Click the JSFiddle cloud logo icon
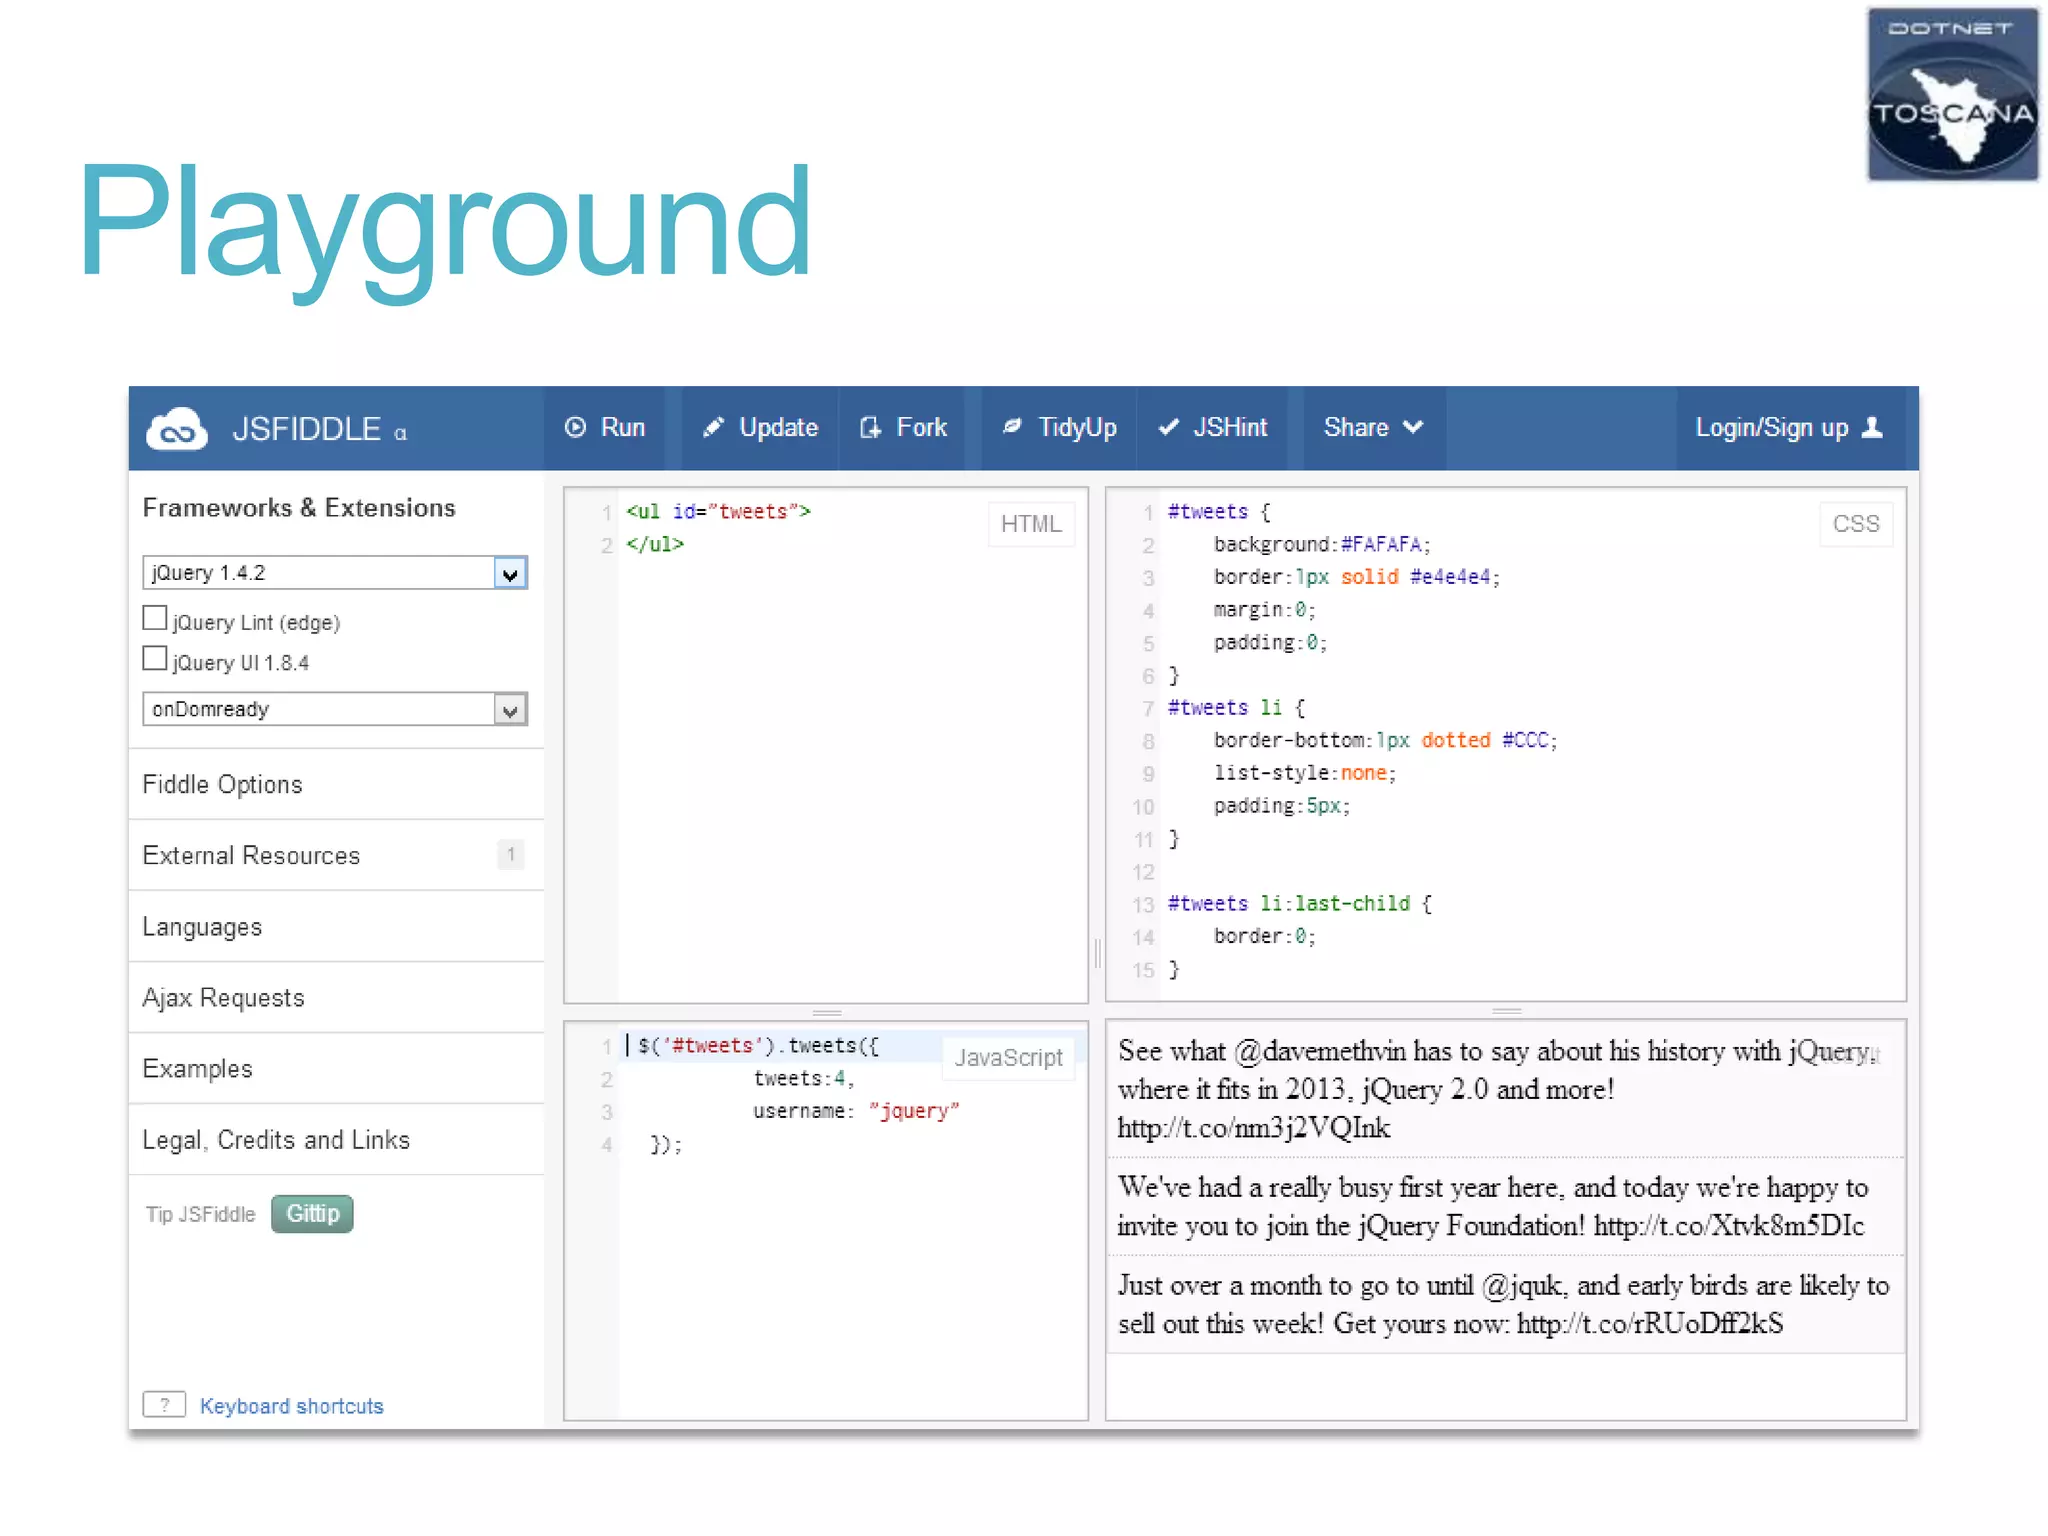2048x1536 pixels. pyautogui.click(x=177, y=429)
